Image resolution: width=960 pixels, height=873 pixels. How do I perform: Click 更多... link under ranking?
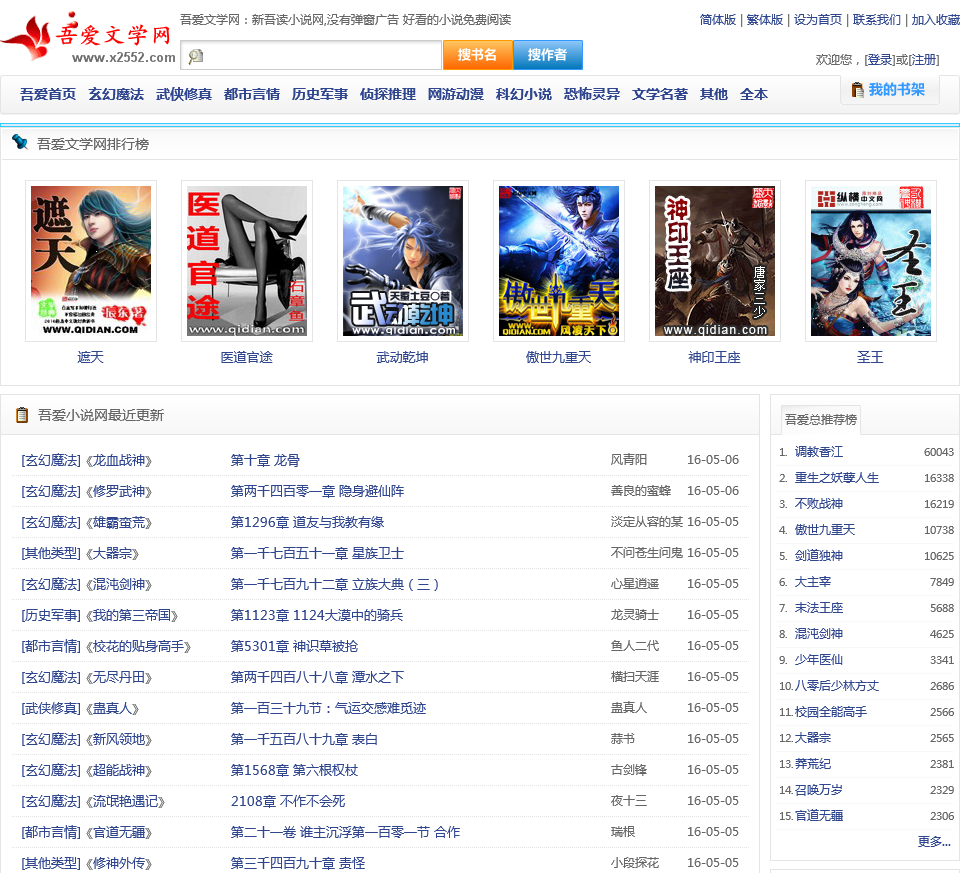[x=934, y=842]
